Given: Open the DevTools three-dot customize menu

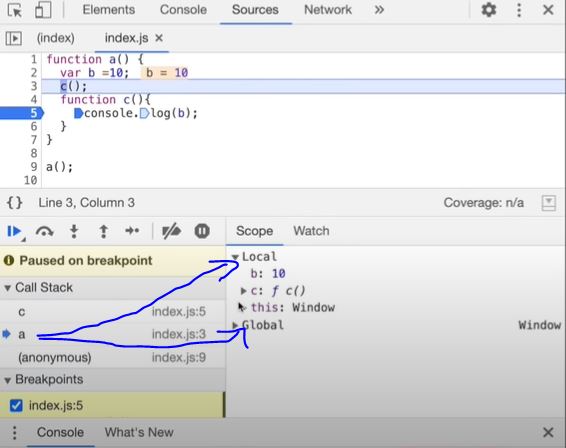Looking at the screenshot, I should pyautogui.click(x=519, y=10).
